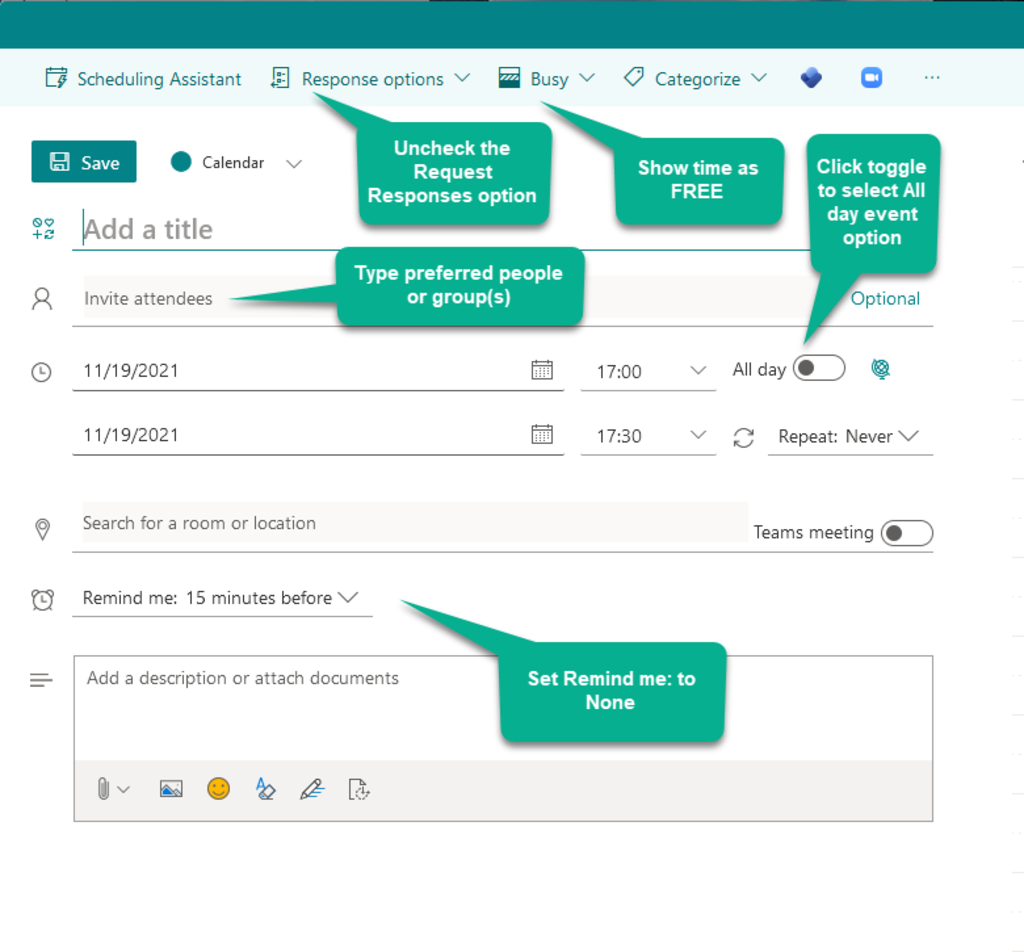Viewport: 1024px width, 952px height.
Task: Change Busy status via its dropdown
Action: [x=546, y=78]
